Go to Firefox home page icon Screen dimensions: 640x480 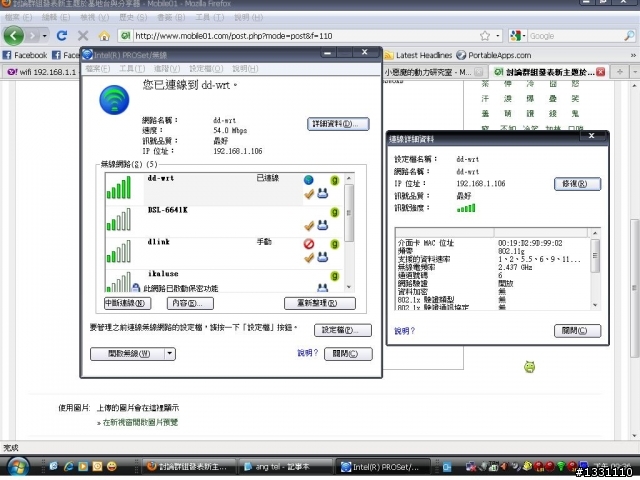click(x=104, y=36)
